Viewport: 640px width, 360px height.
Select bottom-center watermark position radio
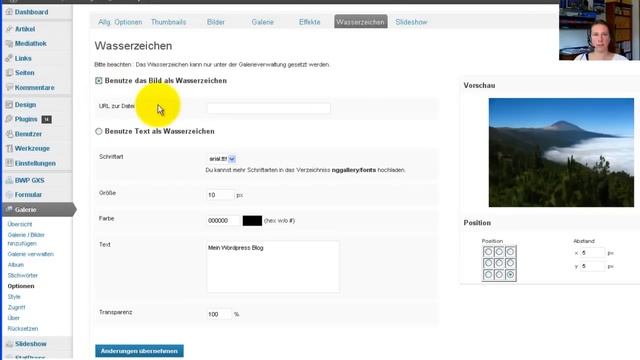(x=499, y=275)
